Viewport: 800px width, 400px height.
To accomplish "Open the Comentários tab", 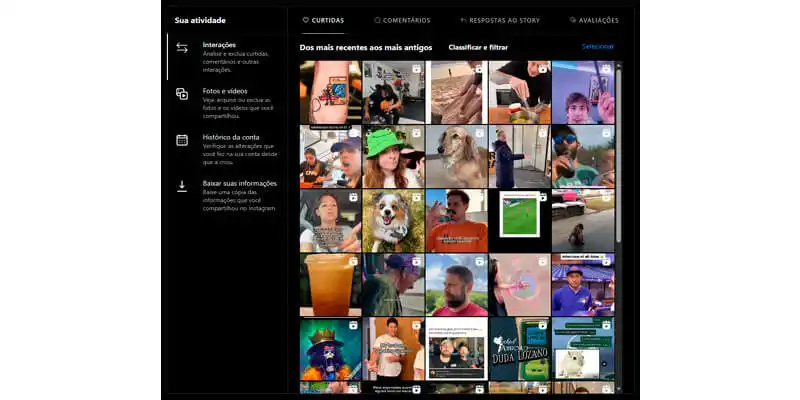I will pyautogui.click(x=406, y=20).
